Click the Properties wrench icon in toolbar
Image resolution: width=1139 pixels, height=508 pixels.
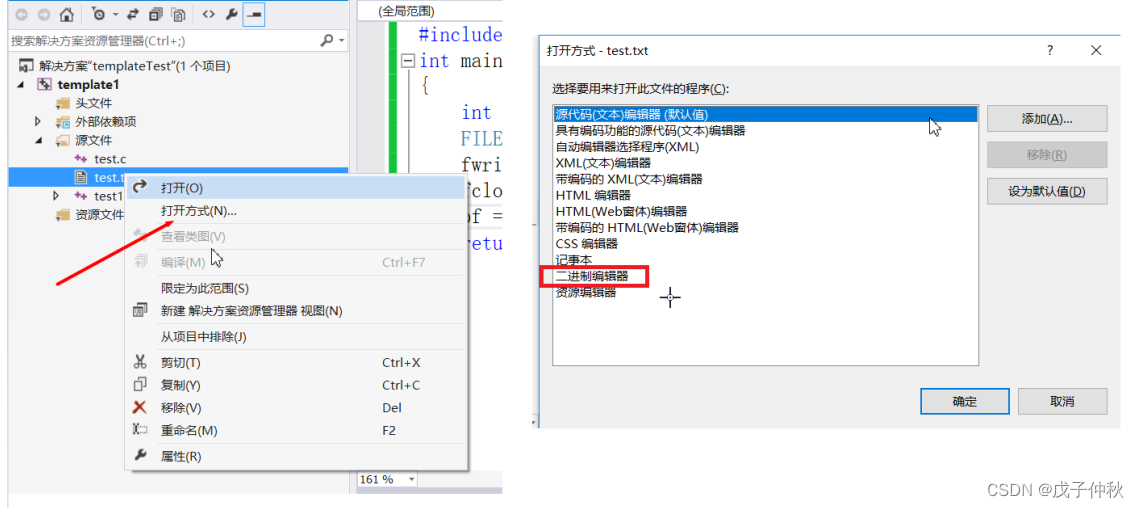pos(231,14)
